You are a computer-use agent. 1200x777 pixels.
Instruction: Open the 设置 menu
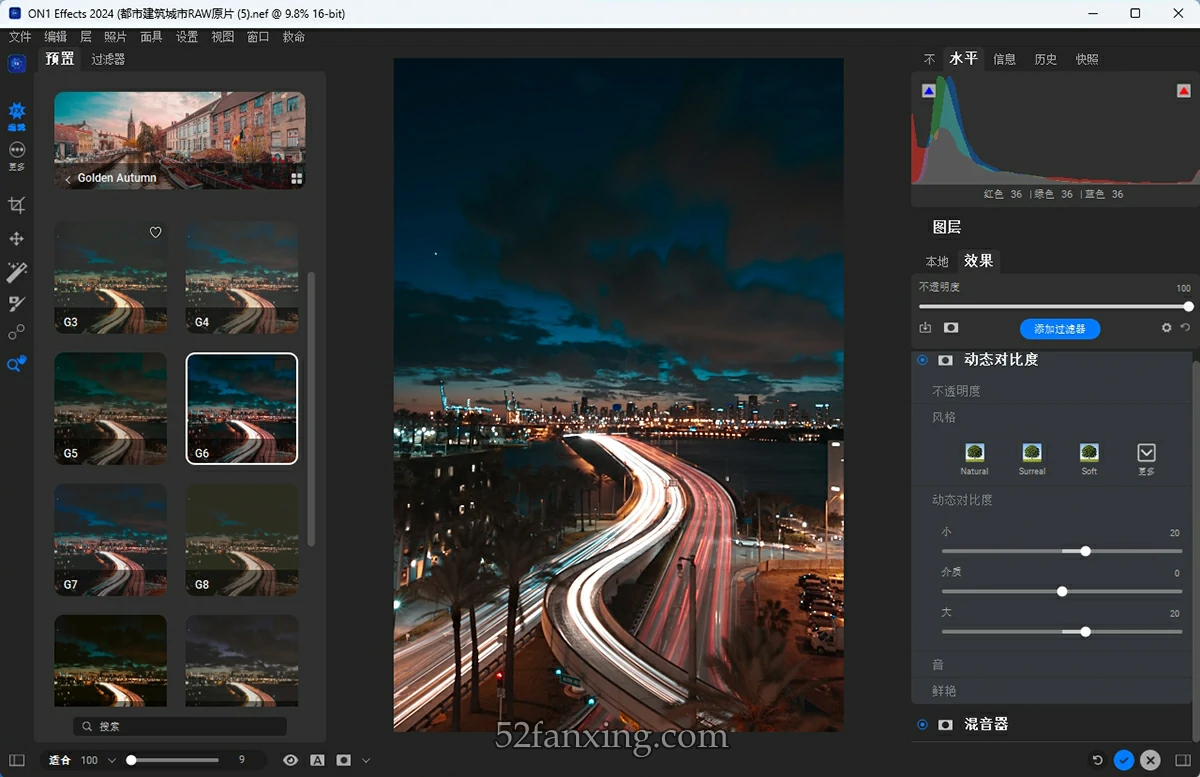pos(187,37)
